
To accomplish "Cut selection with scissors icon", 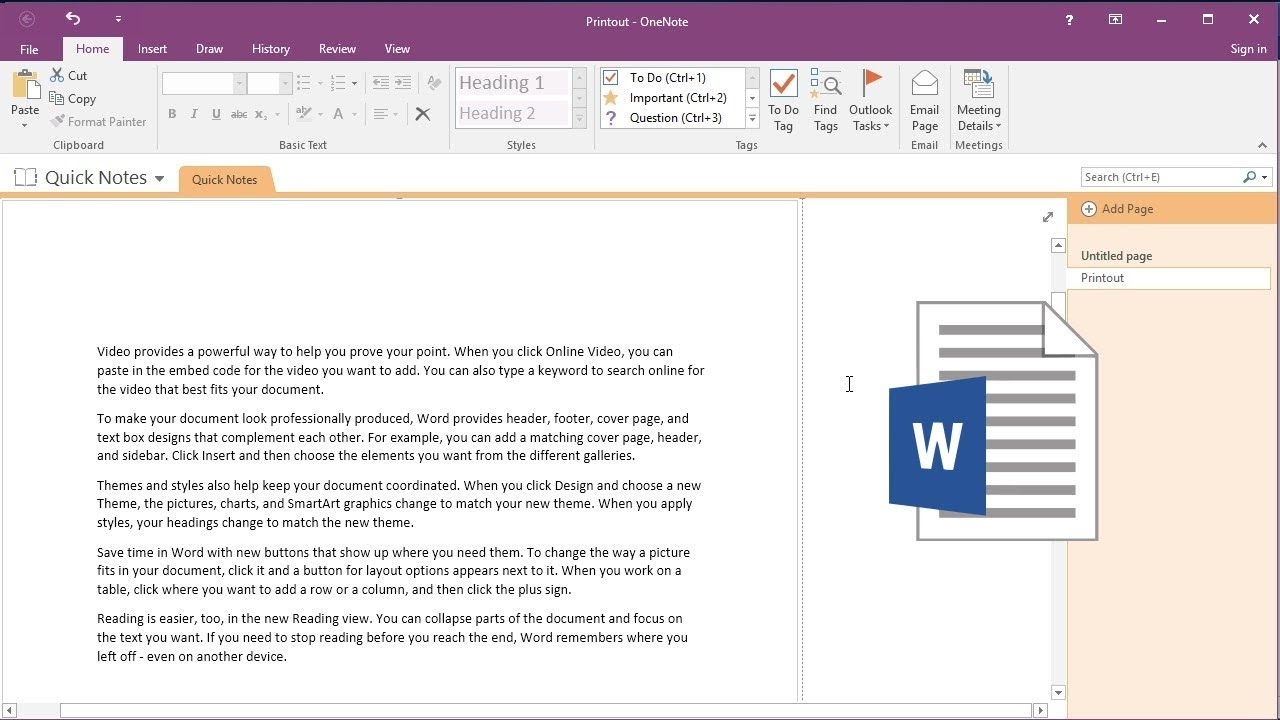I will click(69, 76).
